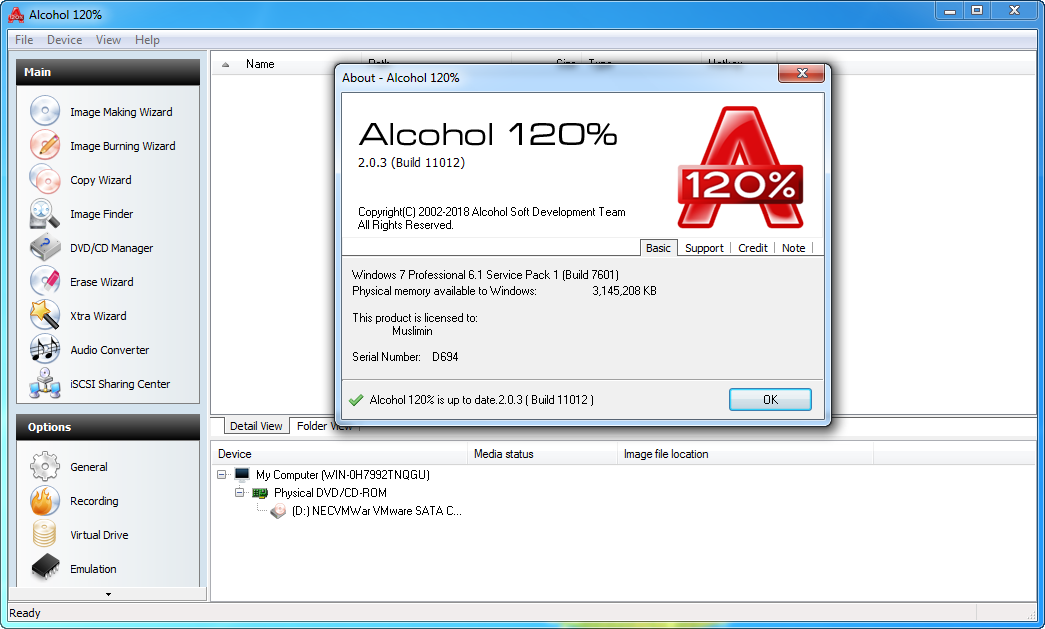Open Virtual Drive stacked discs icon
Screen dimensions: 1045x629
(x=45, y=534)
